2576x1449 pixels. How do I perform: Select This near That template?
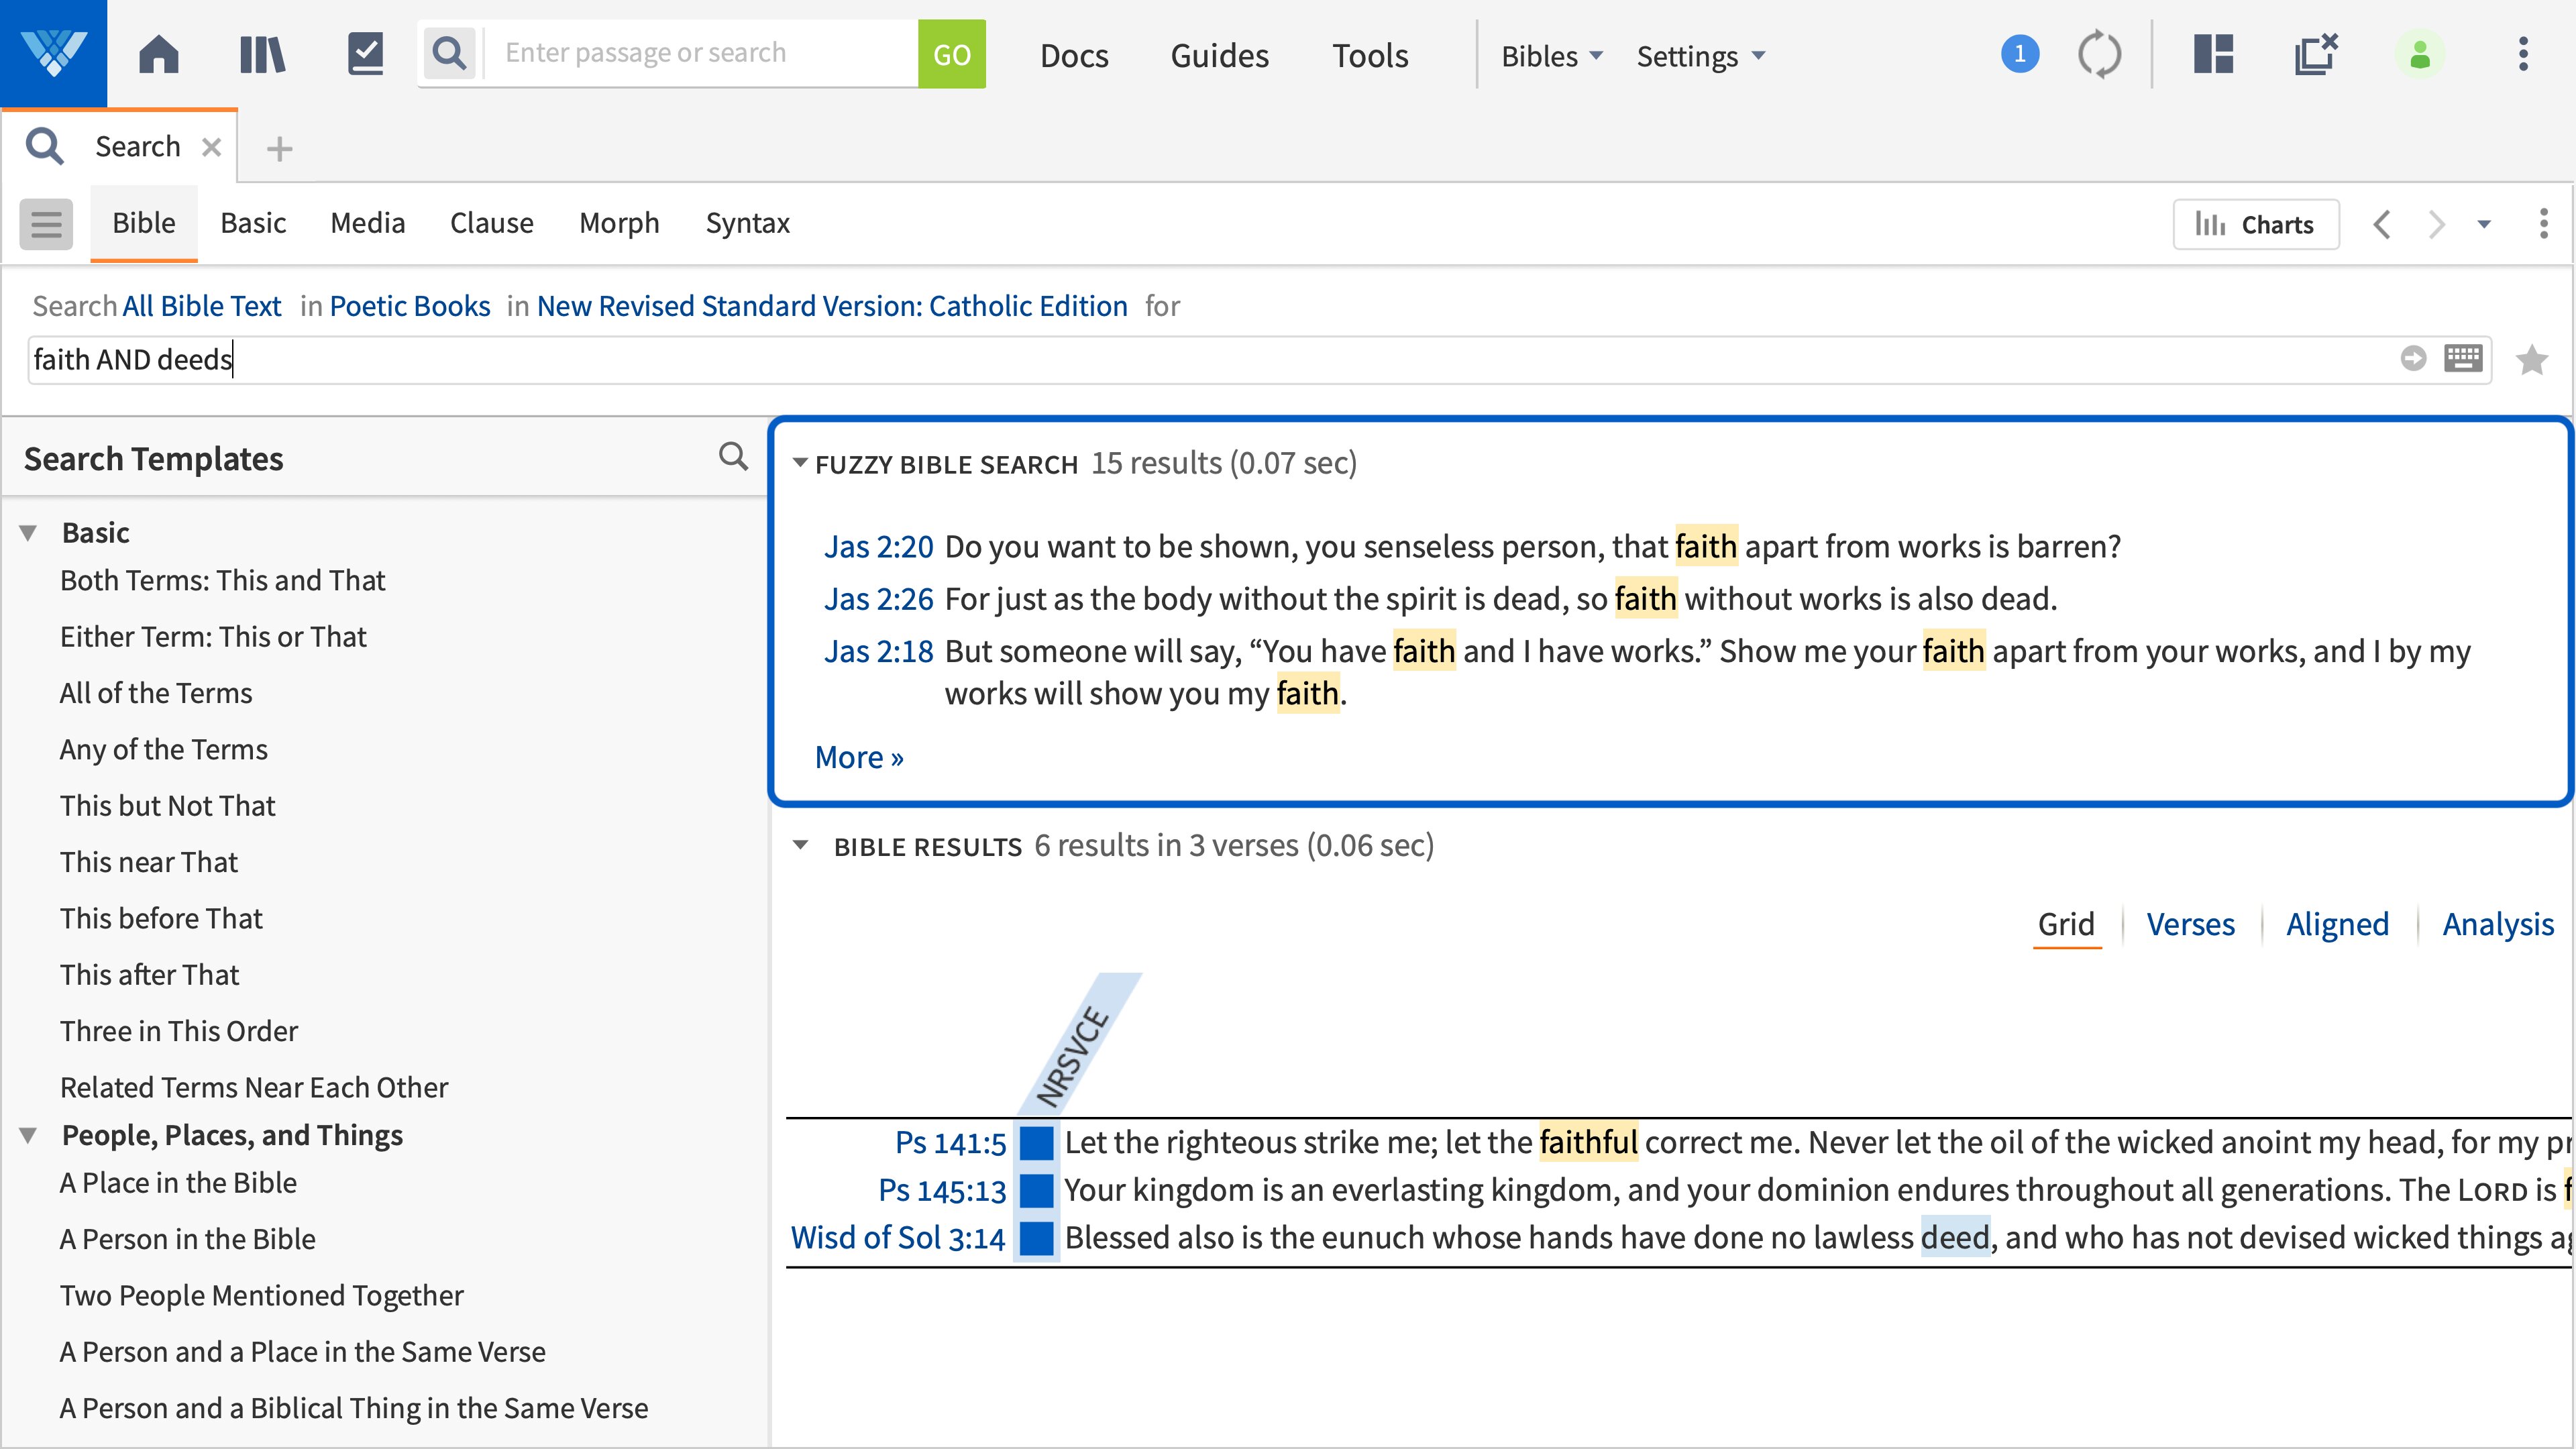tap(149, 862)
